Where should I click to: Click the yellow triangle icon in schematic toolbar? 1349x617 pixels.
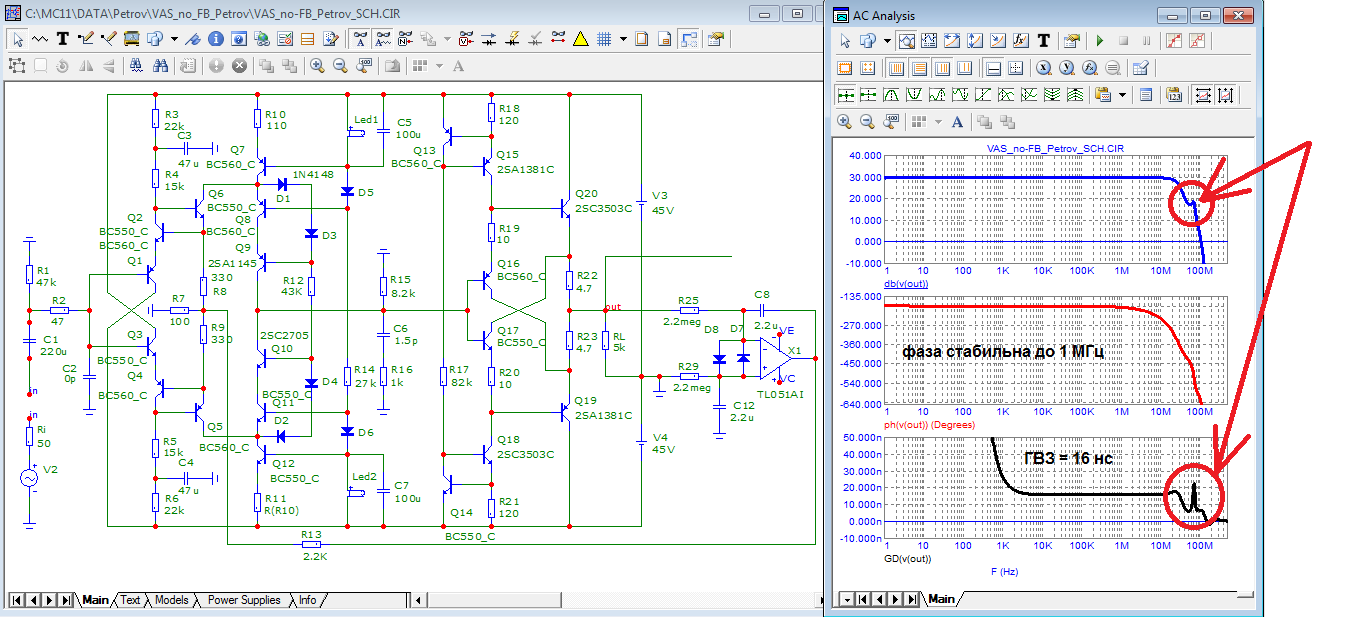point(581,39)
